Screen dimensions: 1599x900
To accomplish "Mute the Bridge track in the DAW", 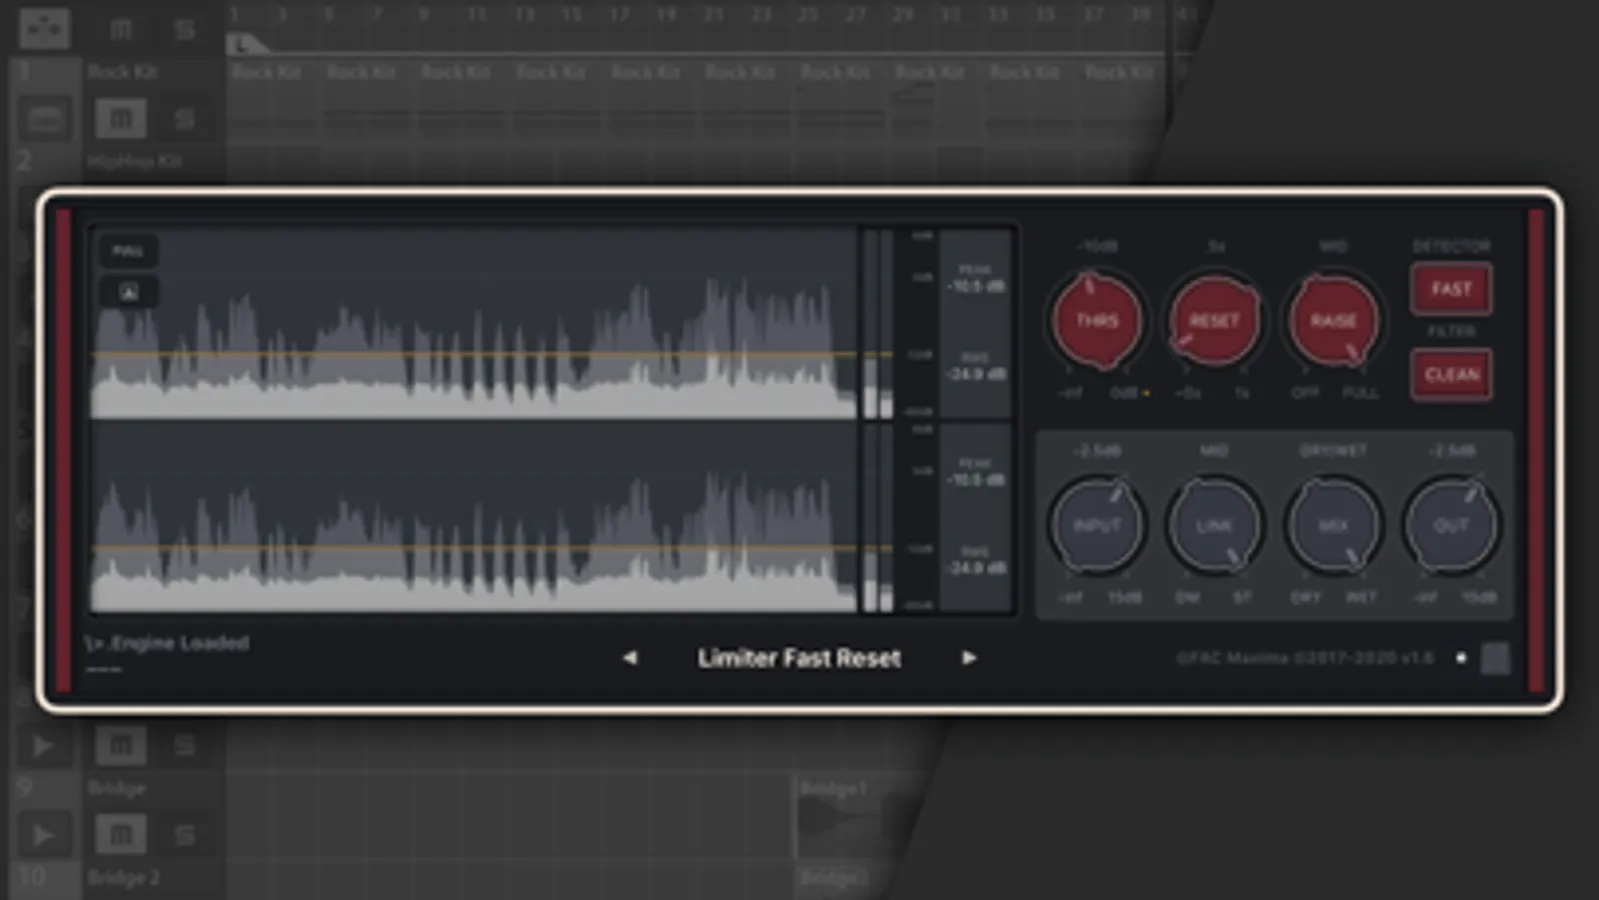I will 120,834.
